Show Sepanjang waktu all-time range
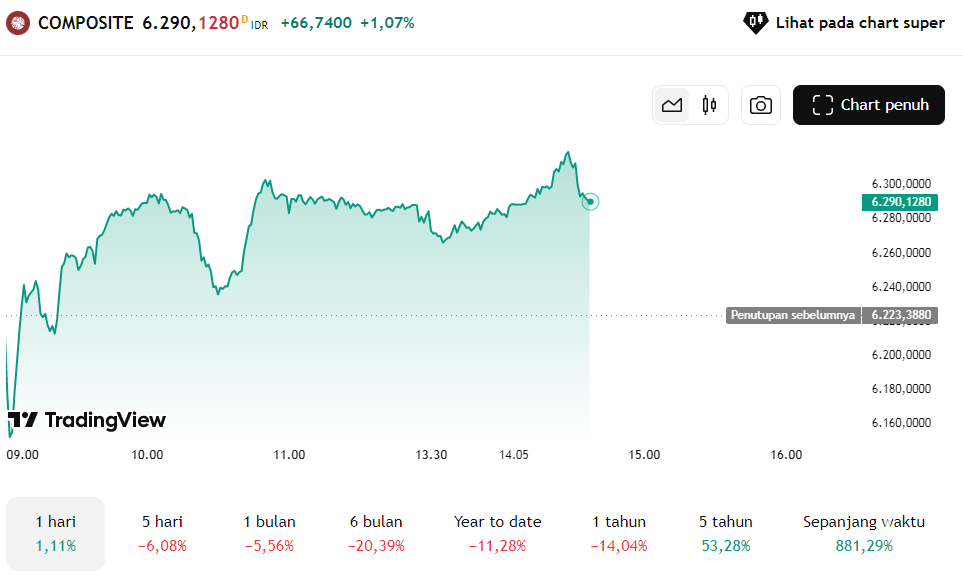 coord(864,533)
